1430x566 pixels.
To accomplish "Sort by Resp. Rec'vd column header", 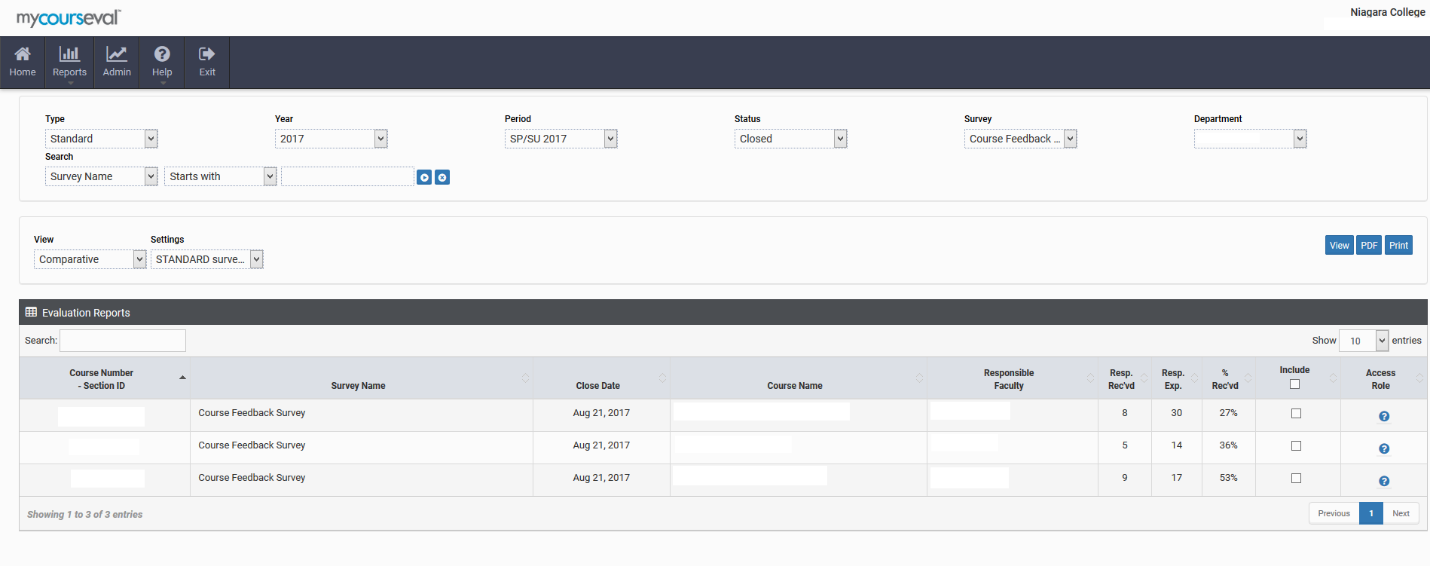I will pyautogui.click(x=1124, y=379).
